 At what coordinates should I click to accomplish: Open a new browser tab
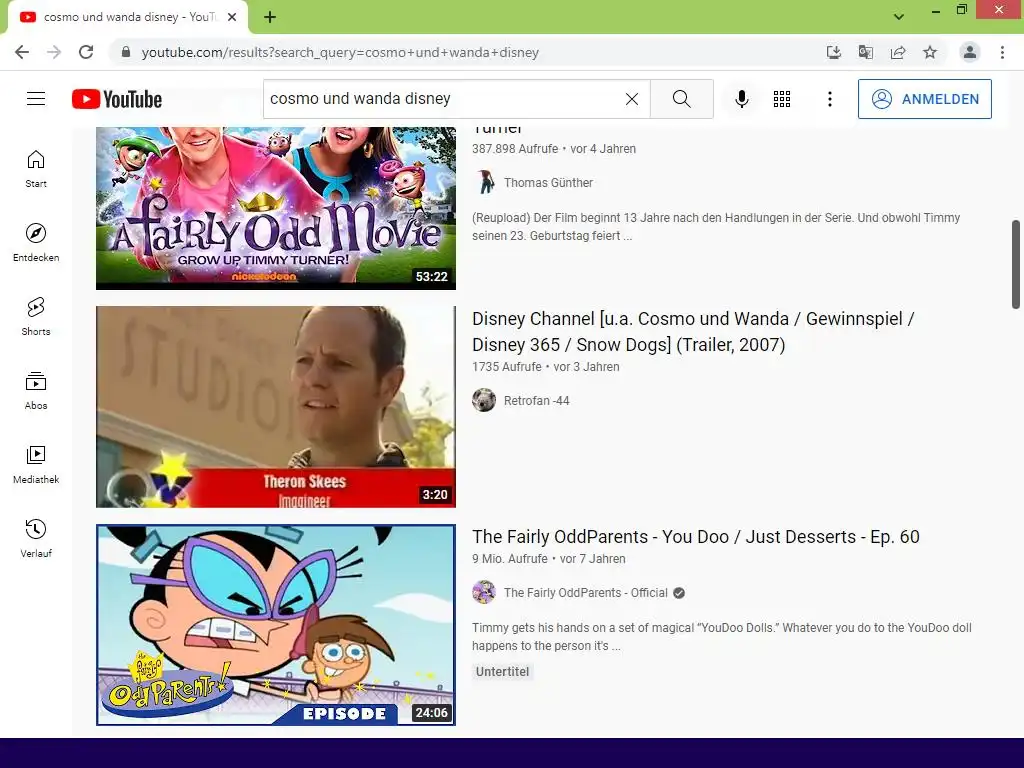270,17
